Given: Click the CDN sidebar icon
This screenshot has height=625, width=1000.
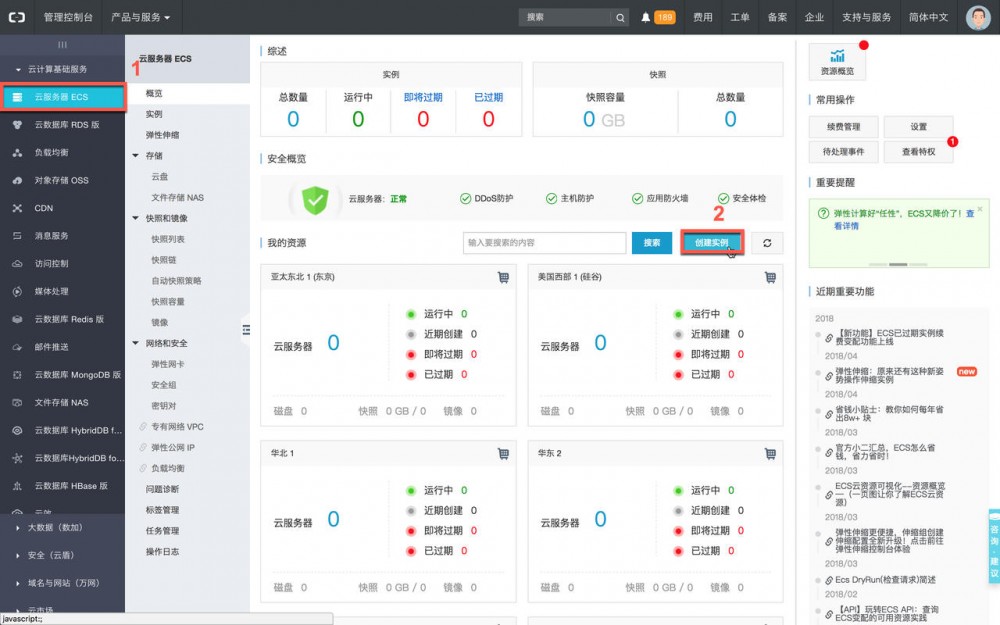Looking at the screenshot, I should pos(17,209).
